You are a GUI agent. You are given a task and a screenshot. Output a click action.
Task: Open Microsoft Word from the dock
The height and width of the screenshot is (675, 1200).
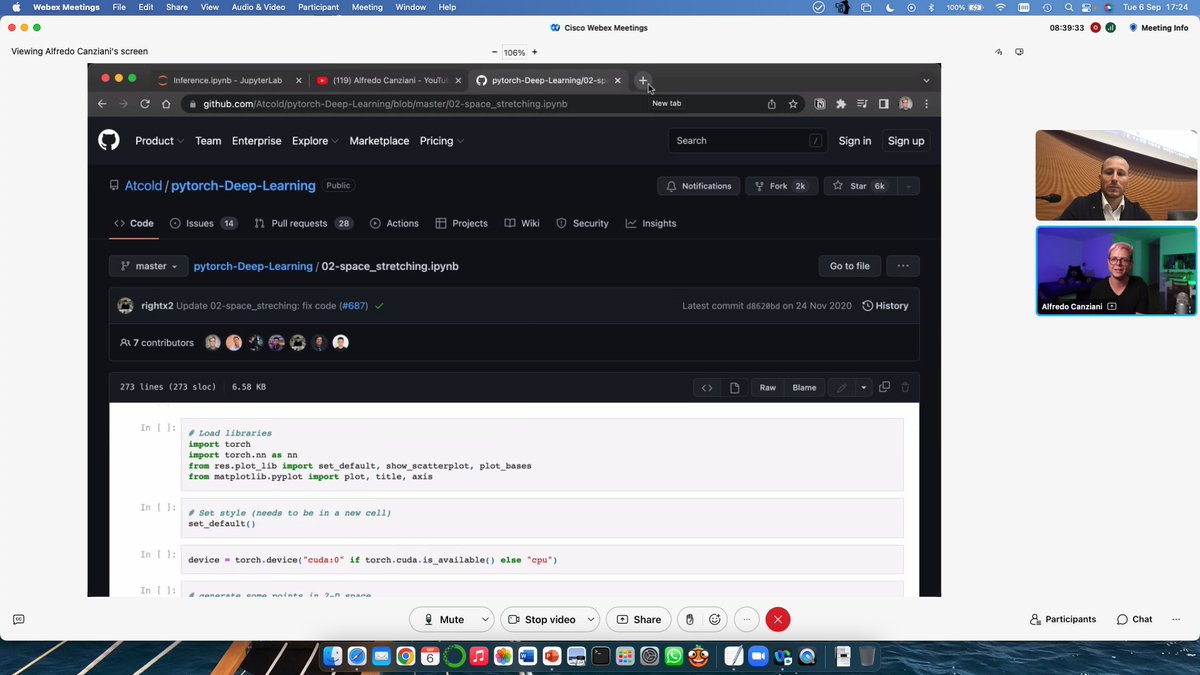pyautogui.click(x=527, y=657)
